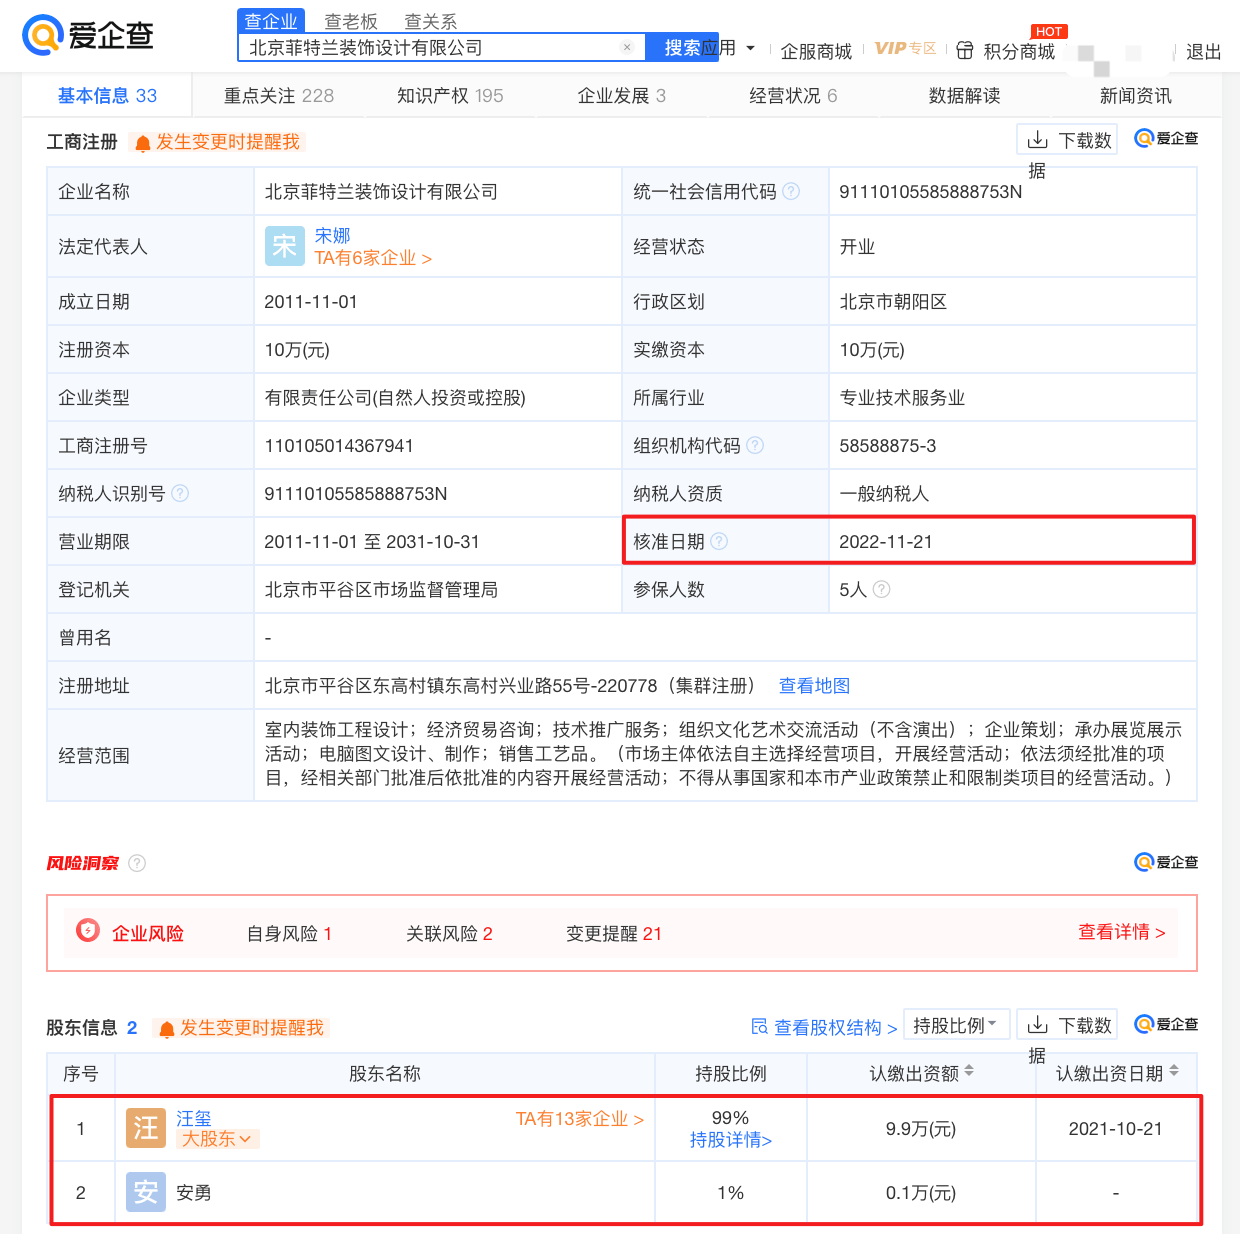Click help icon next to 5人 insured count
1240x1234 pixels.
881,589
